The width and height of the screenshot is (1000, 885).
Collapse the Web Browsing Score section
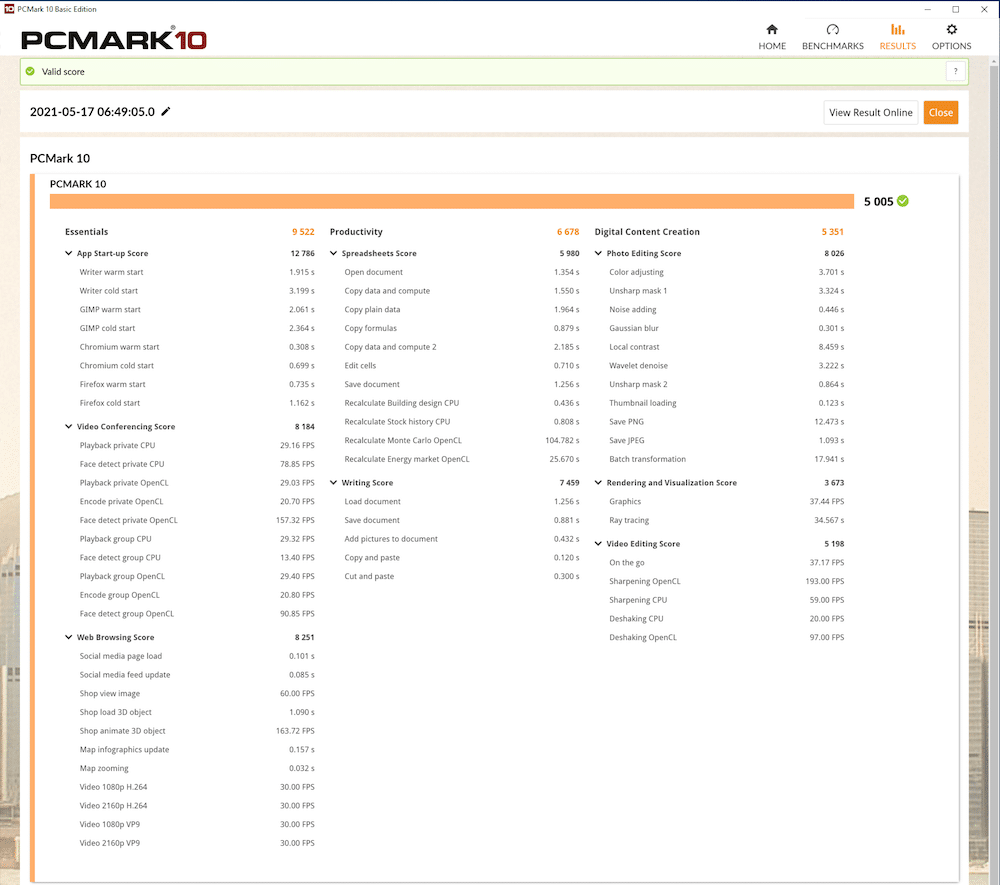click(68, 637)
